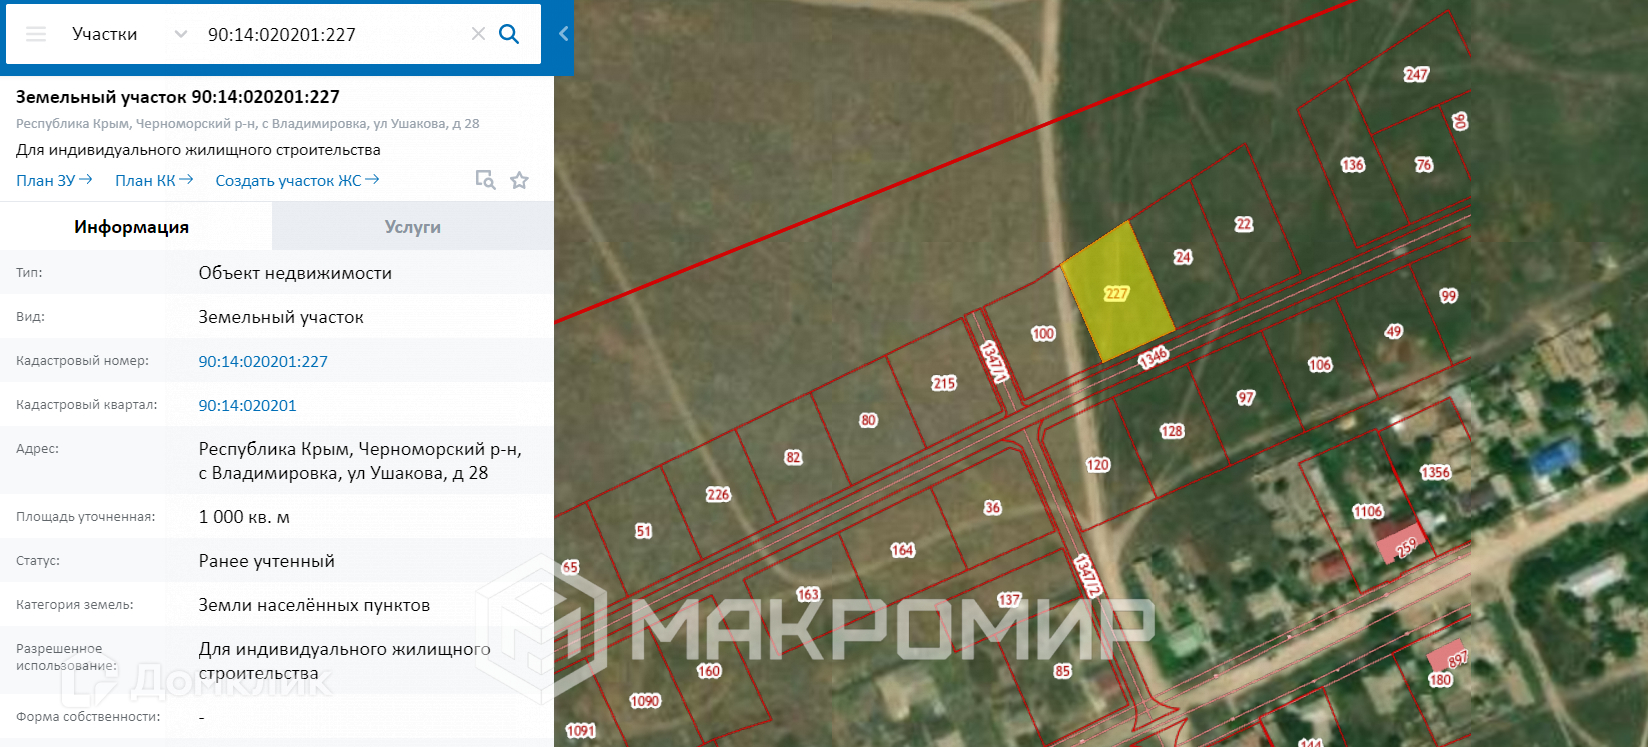Click parcel 128 on the map

pyautogui.click(x=1172, y=431)
